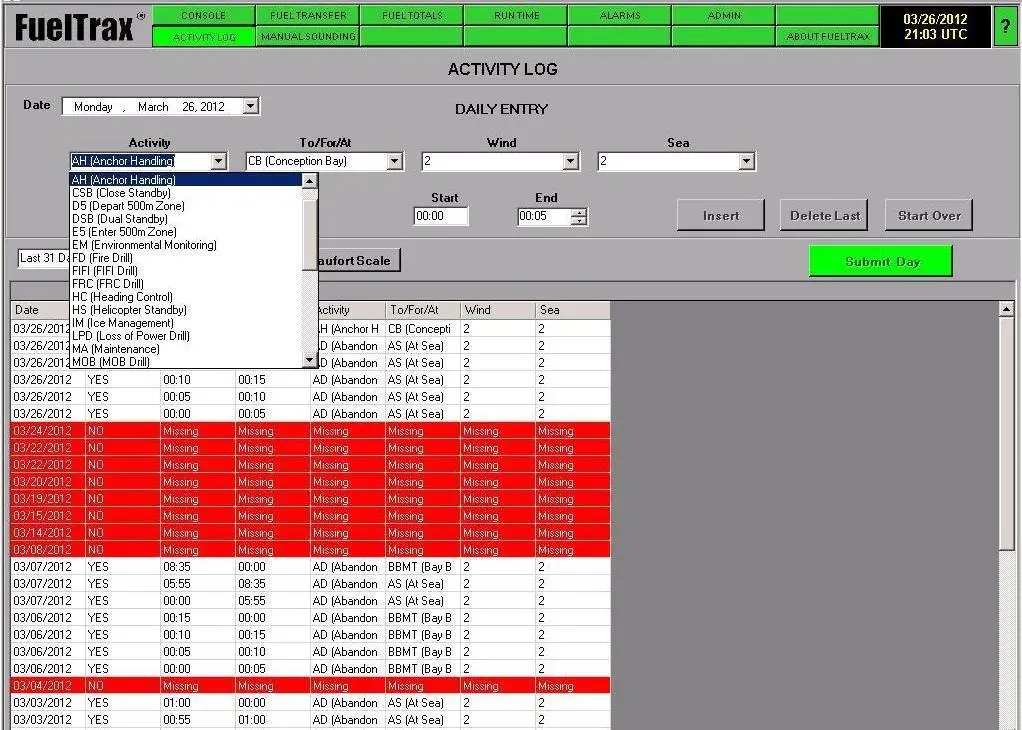Select the ACTIVITY LOG tab

(203, 37)
